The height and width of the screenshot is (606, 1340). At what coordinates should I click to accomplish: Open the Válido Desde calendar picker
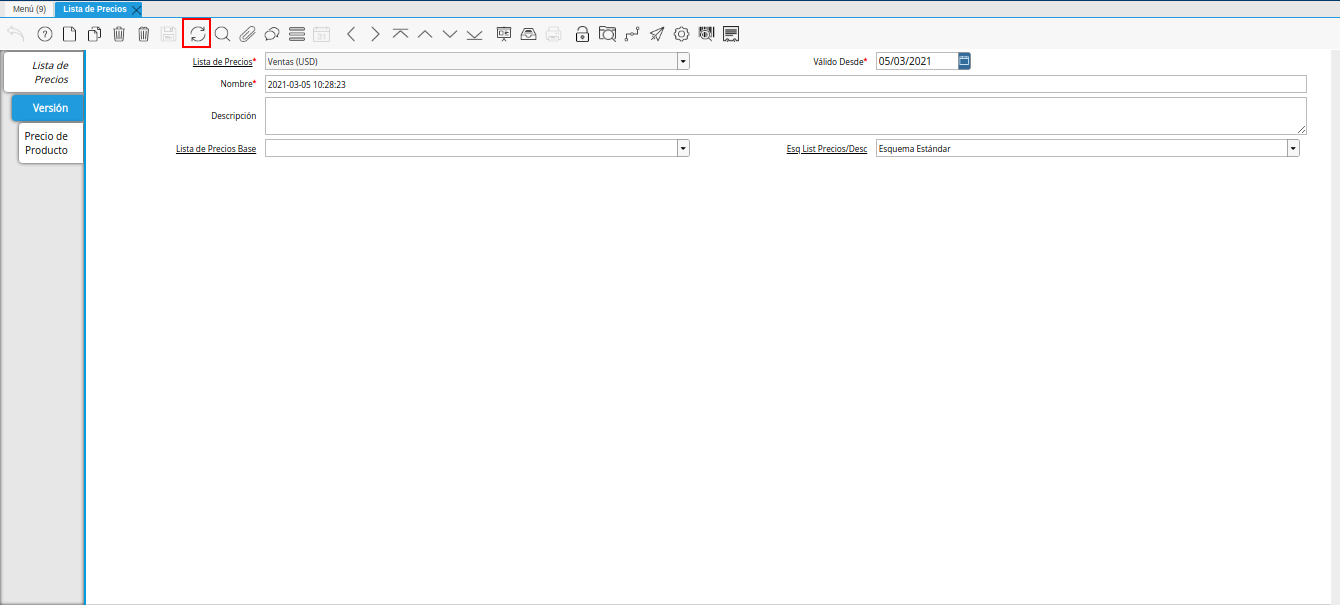(x=964, y=61)
